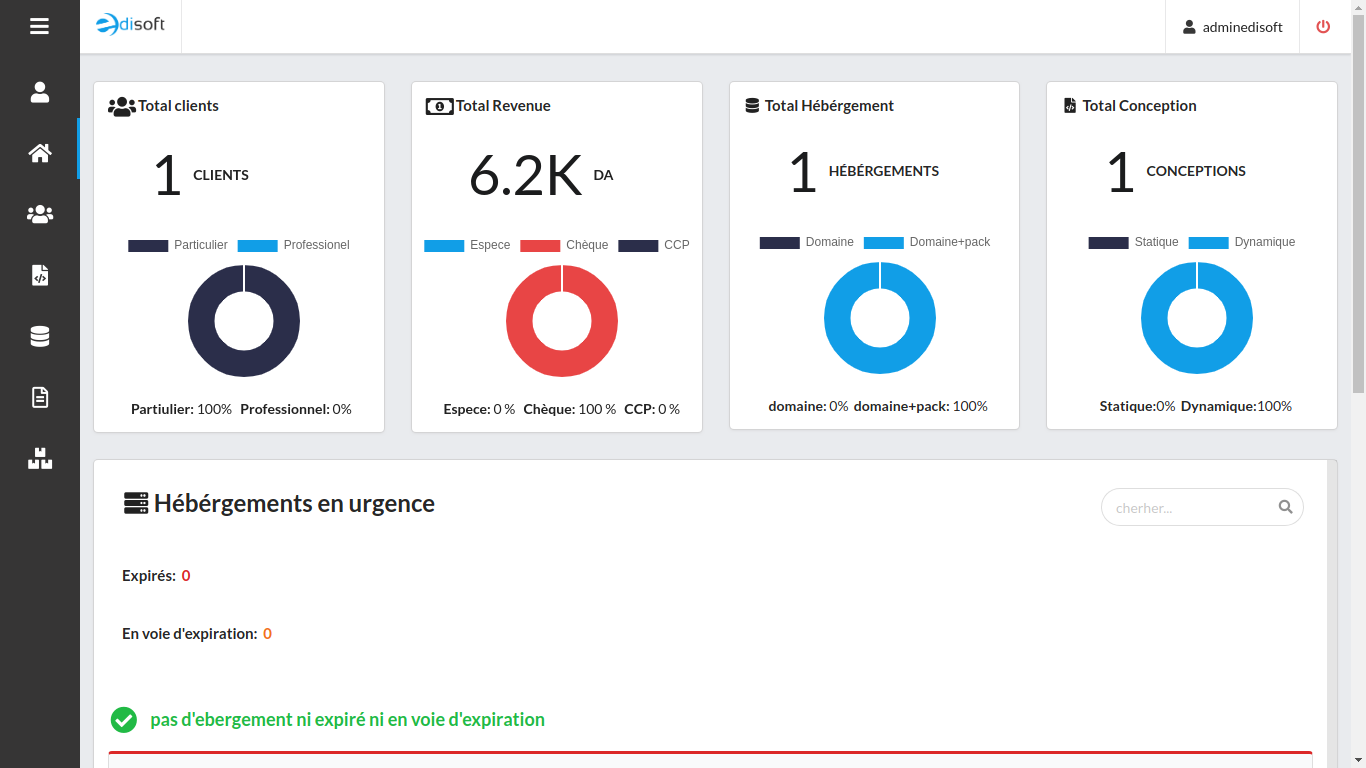1366x768 pixels.
Task: Click the Edisoft logo
Action: [131, 25]
